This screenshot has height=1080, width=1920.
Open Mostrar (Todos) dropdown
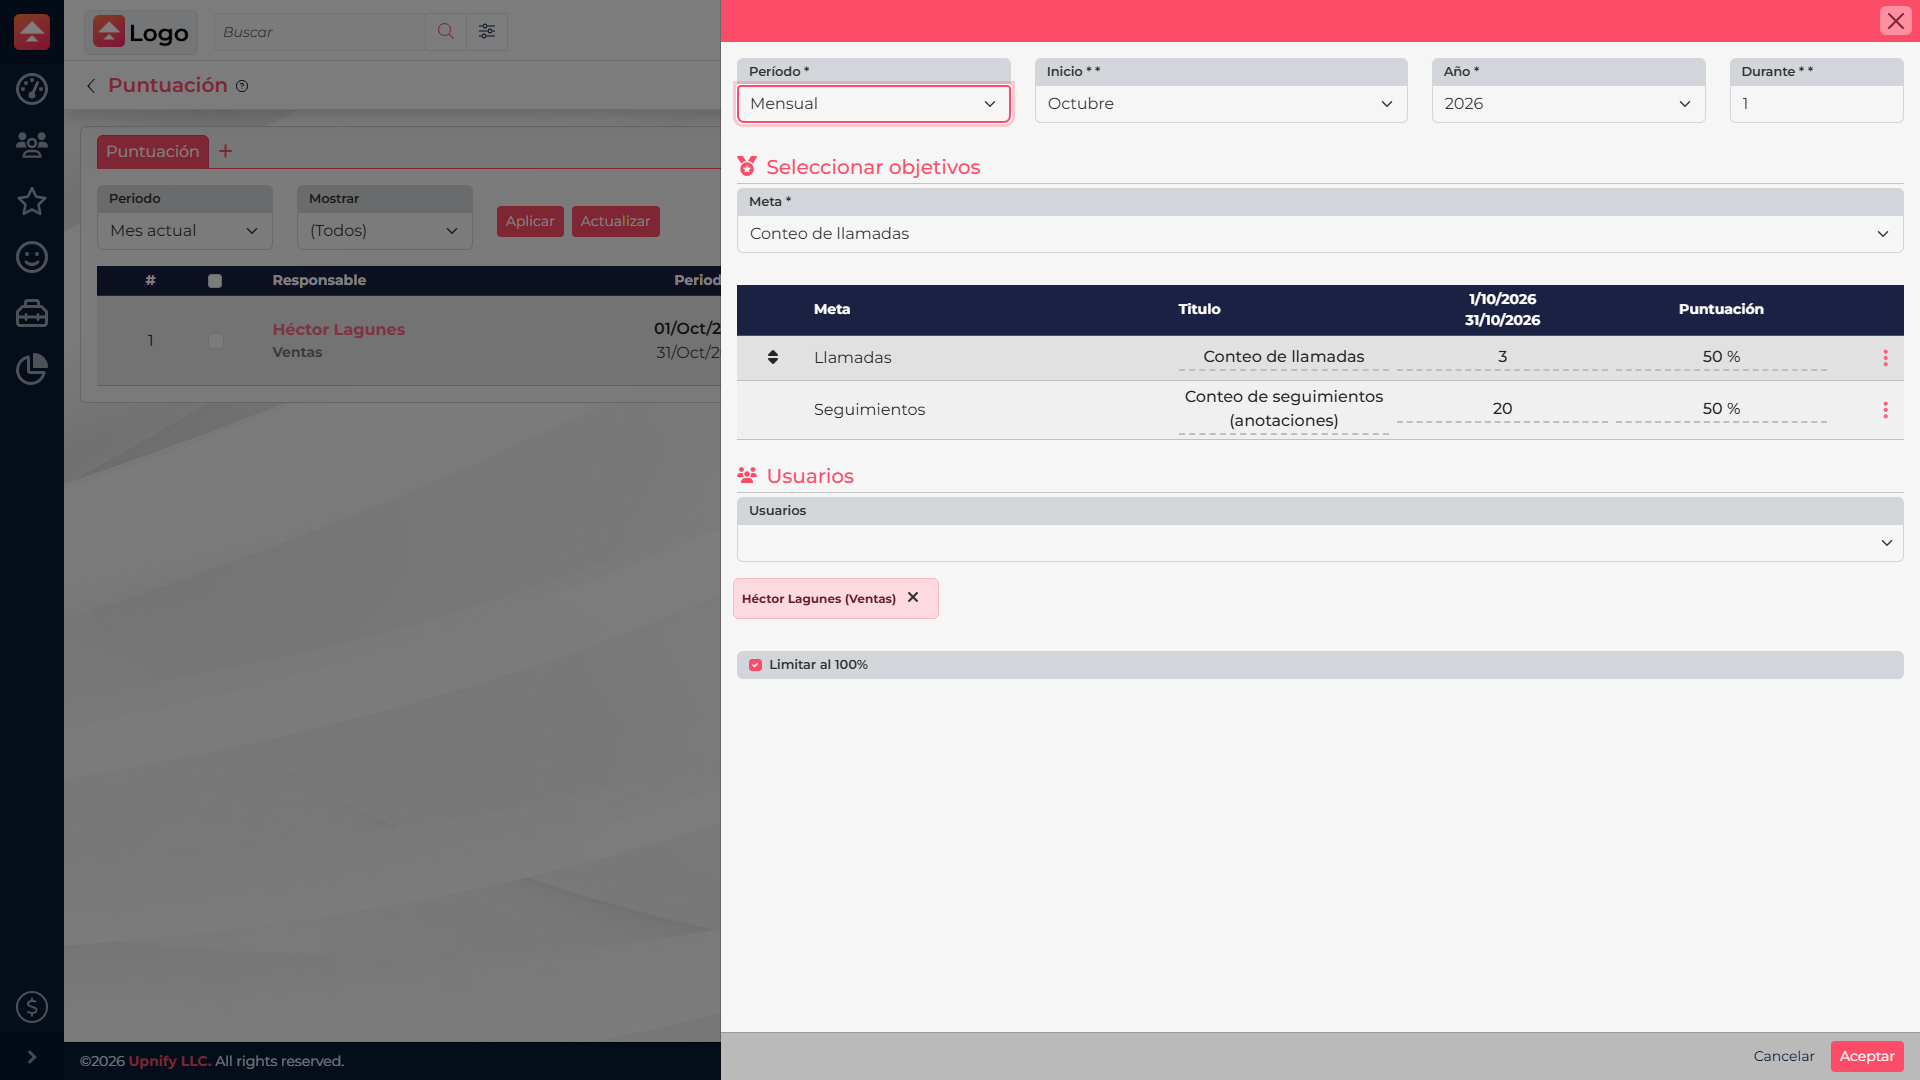pyautogui.click(x=385, y=231)
